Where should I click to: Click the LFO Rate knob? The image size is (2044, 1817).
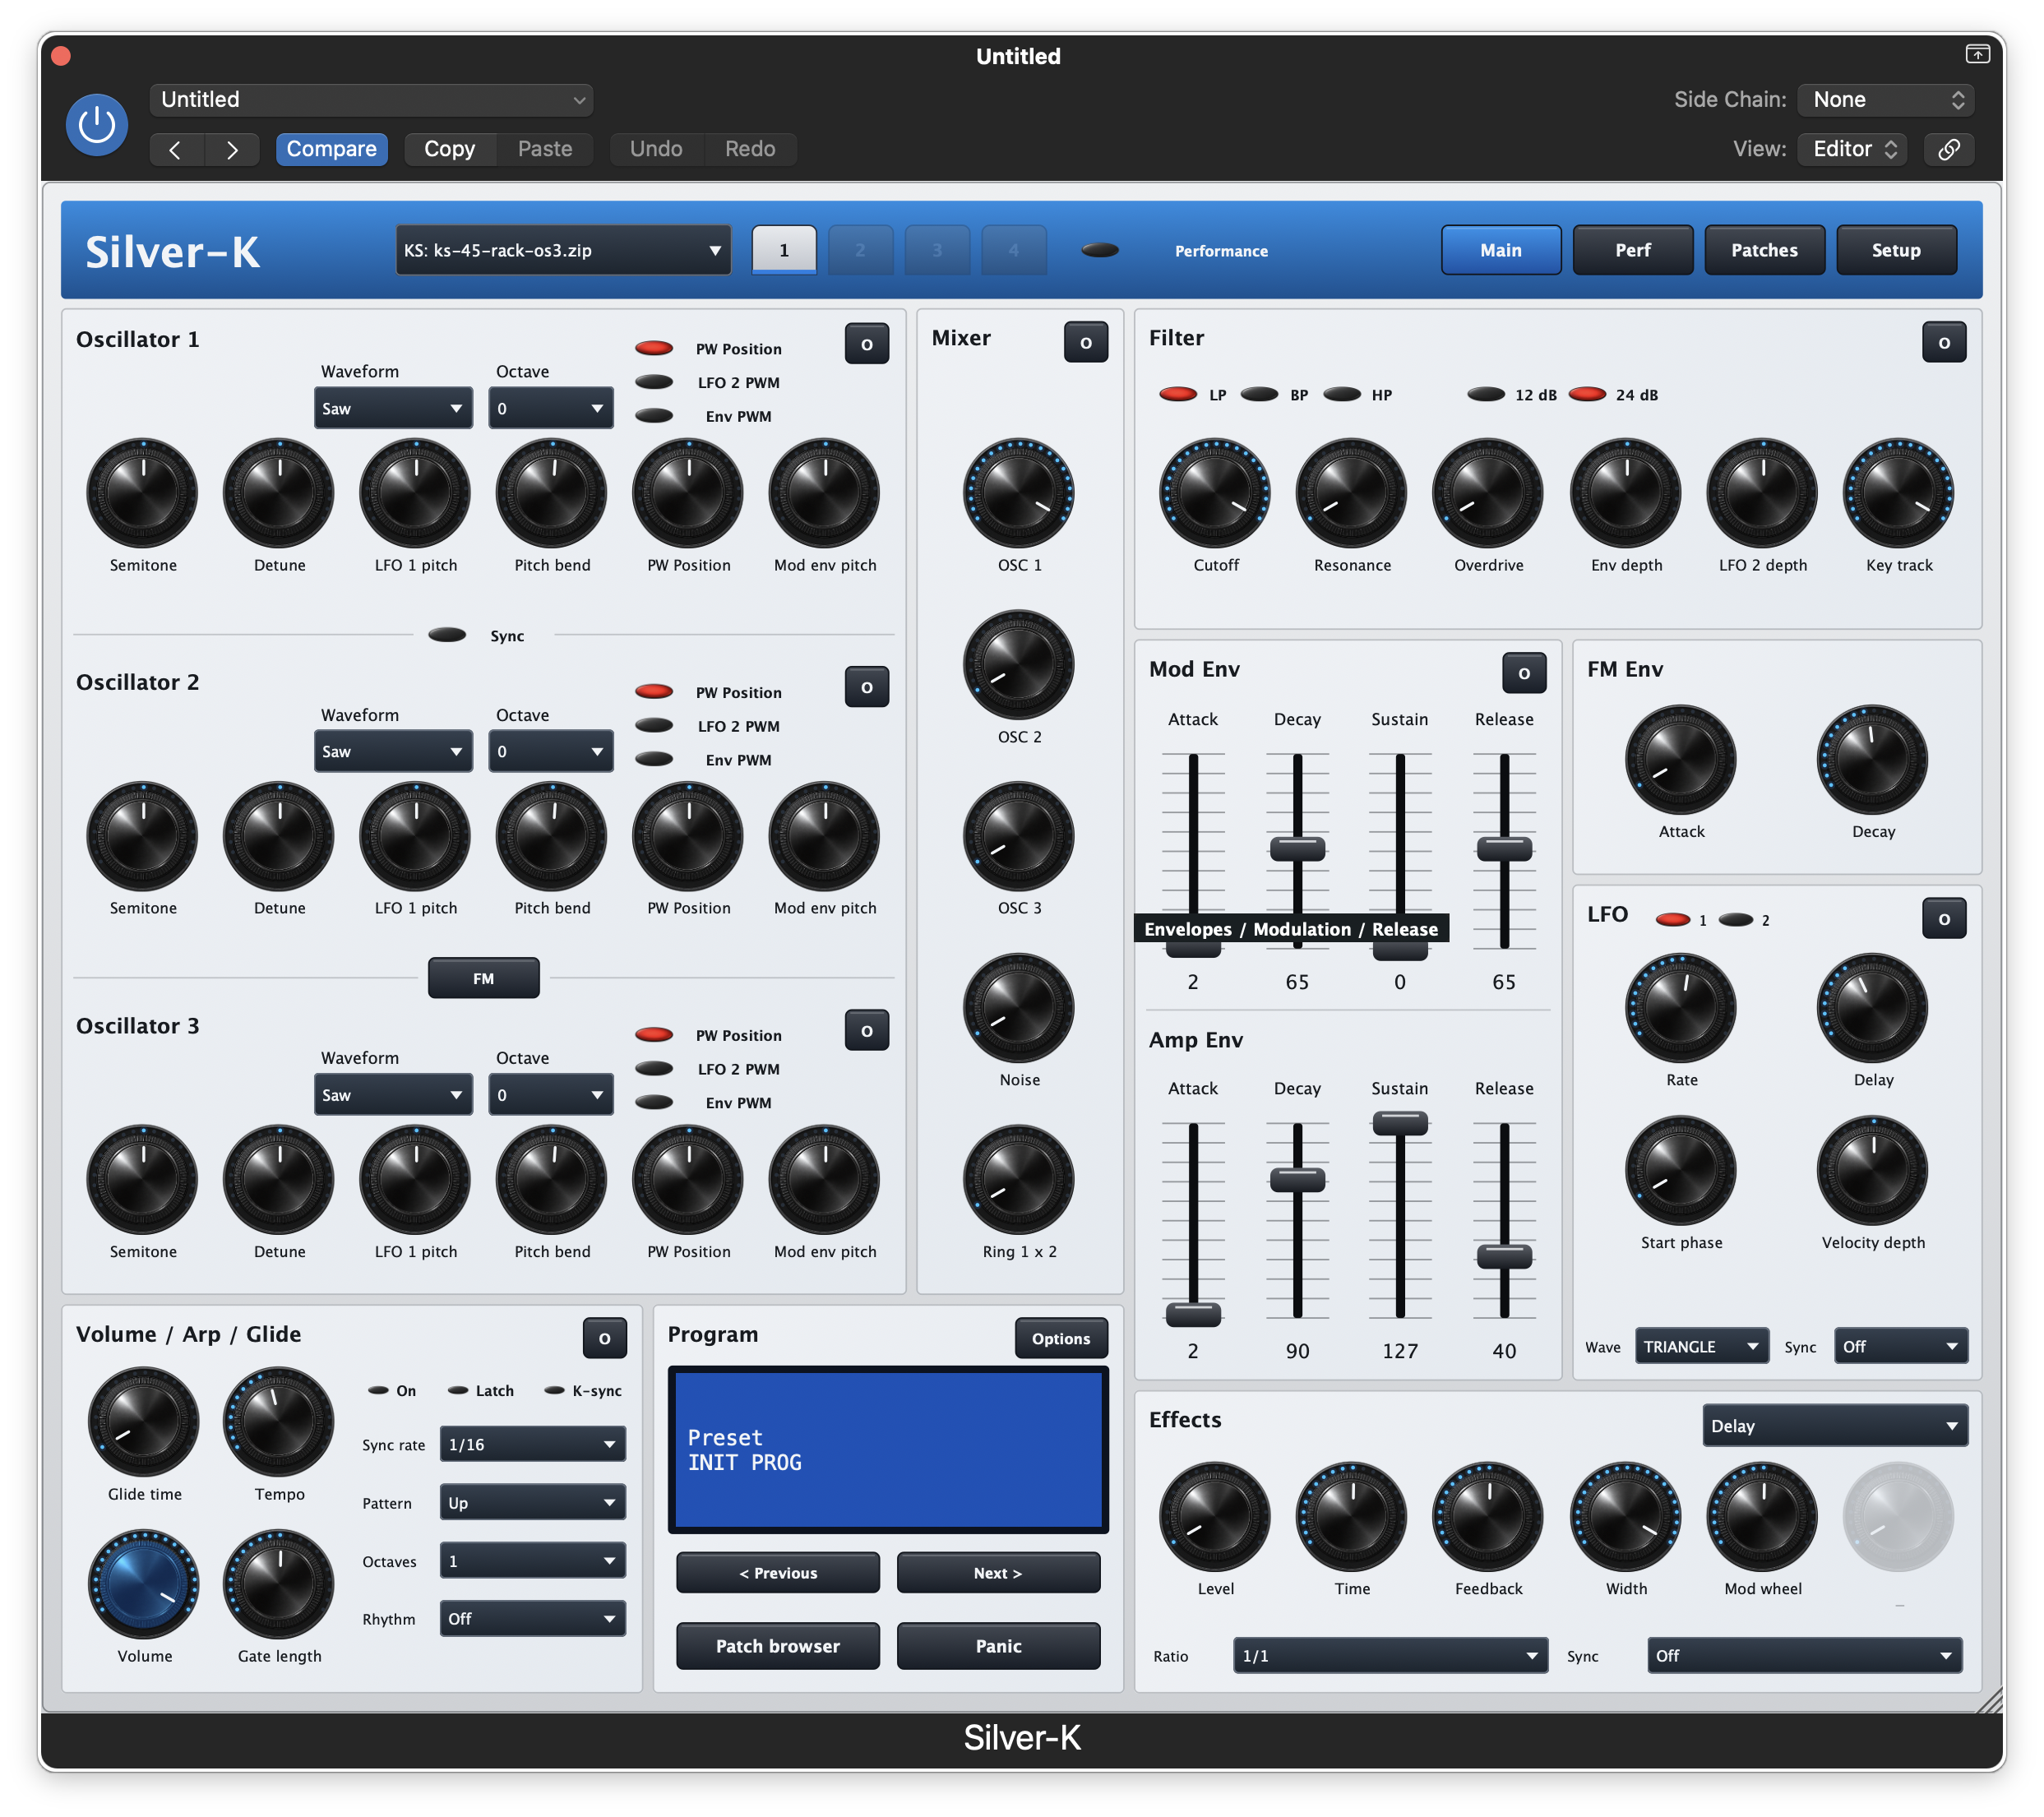pyautogui.click(x=1681, y=1008)
